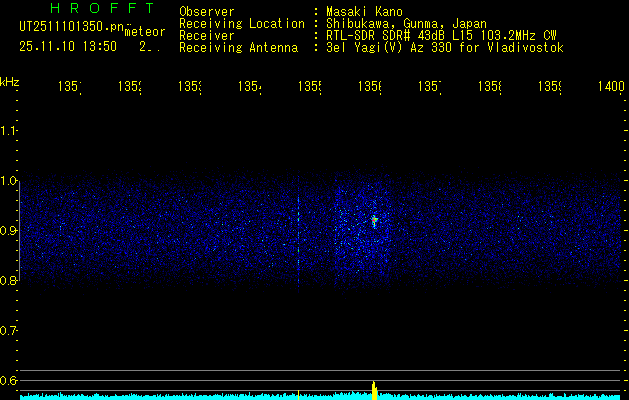
Task: Click the 1355 time axis label
Action: (310, 86)
